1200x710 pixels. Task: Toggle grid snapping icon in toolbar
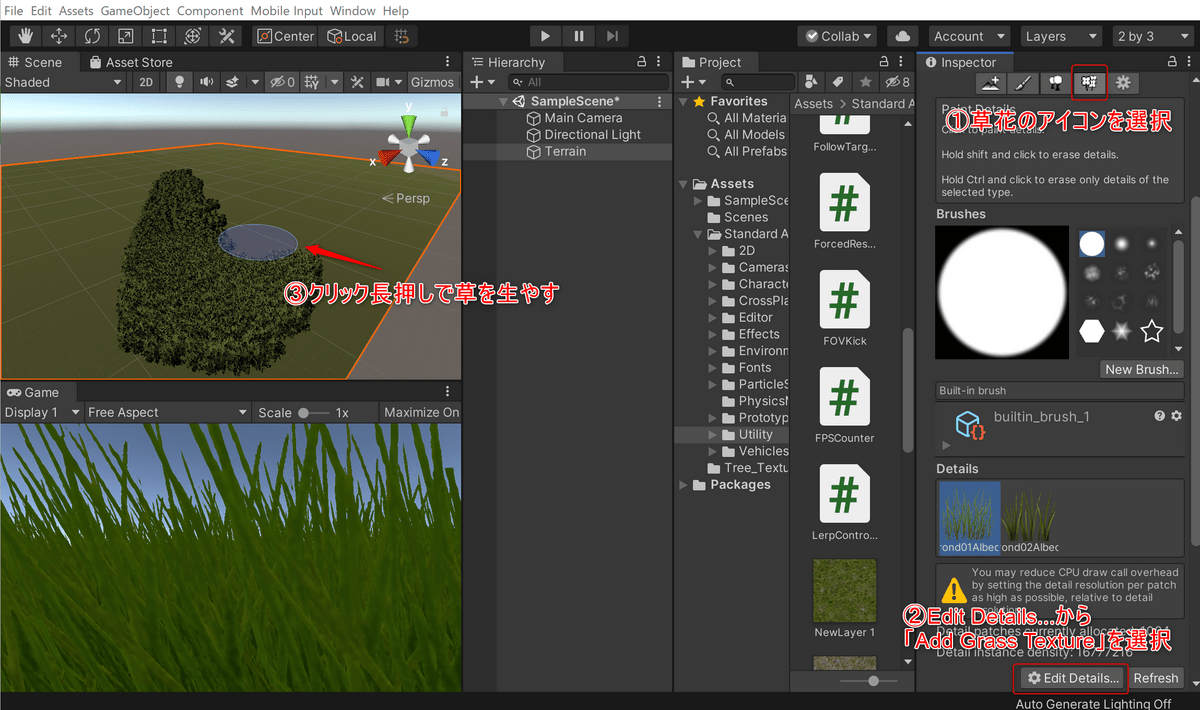coord(402,36)
